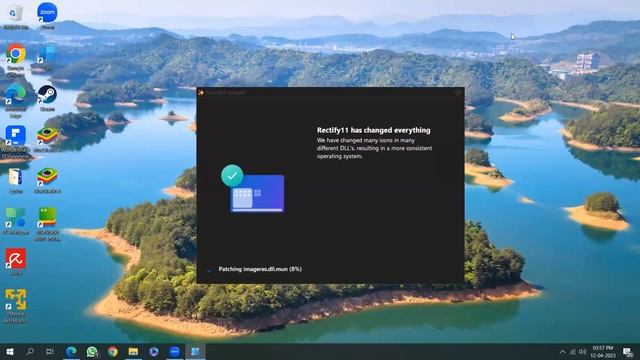This screenshot has width=640, height=360.
Task: Close the Rectify11 installer window
Action: pyautogui.click(x=458, y=93)
